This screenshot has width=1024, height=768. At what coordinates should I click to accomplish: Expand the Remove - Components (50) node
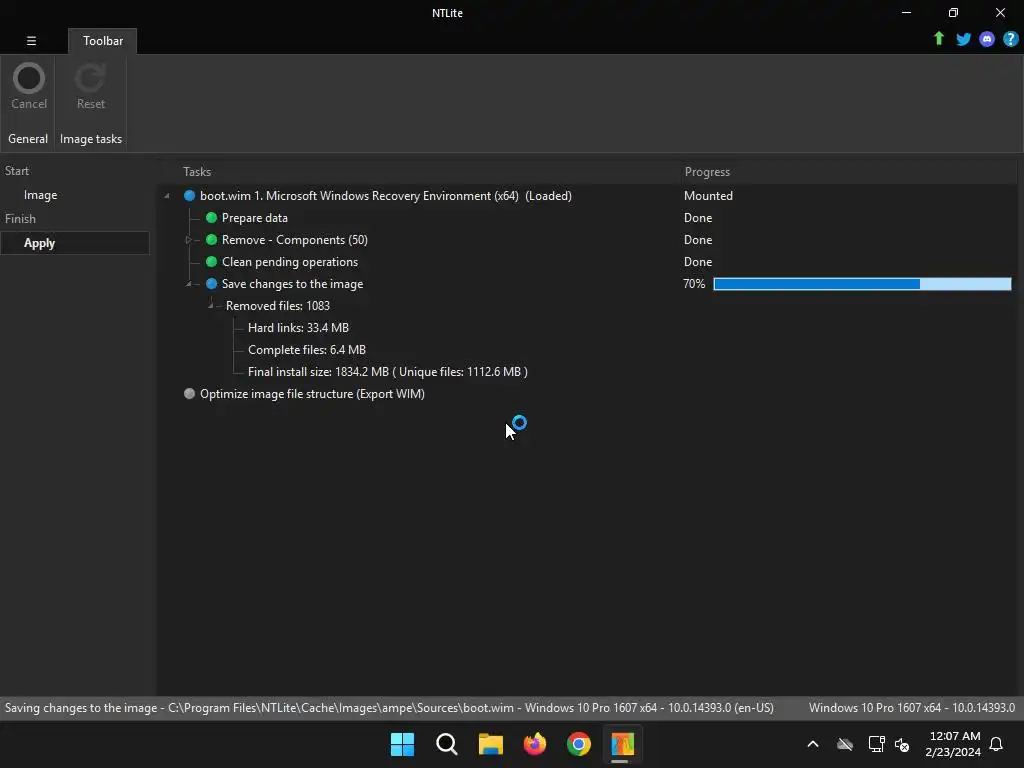189,240
